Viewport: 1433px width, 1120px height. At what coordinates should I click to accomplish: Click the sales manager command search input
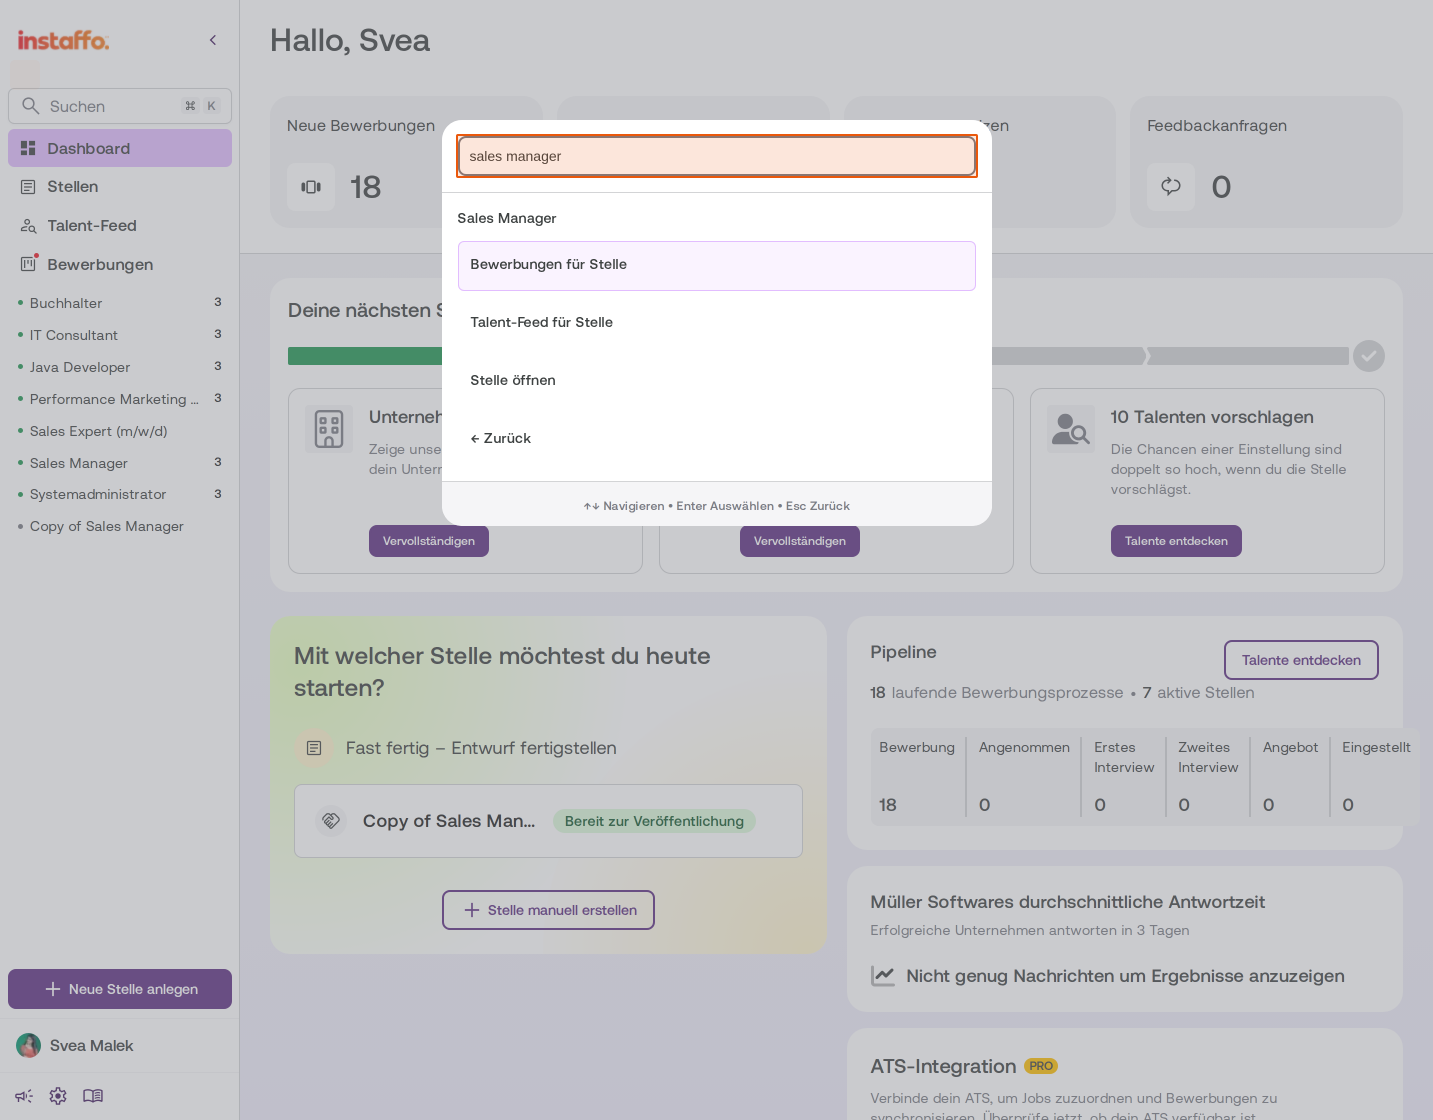coord(717,156)
